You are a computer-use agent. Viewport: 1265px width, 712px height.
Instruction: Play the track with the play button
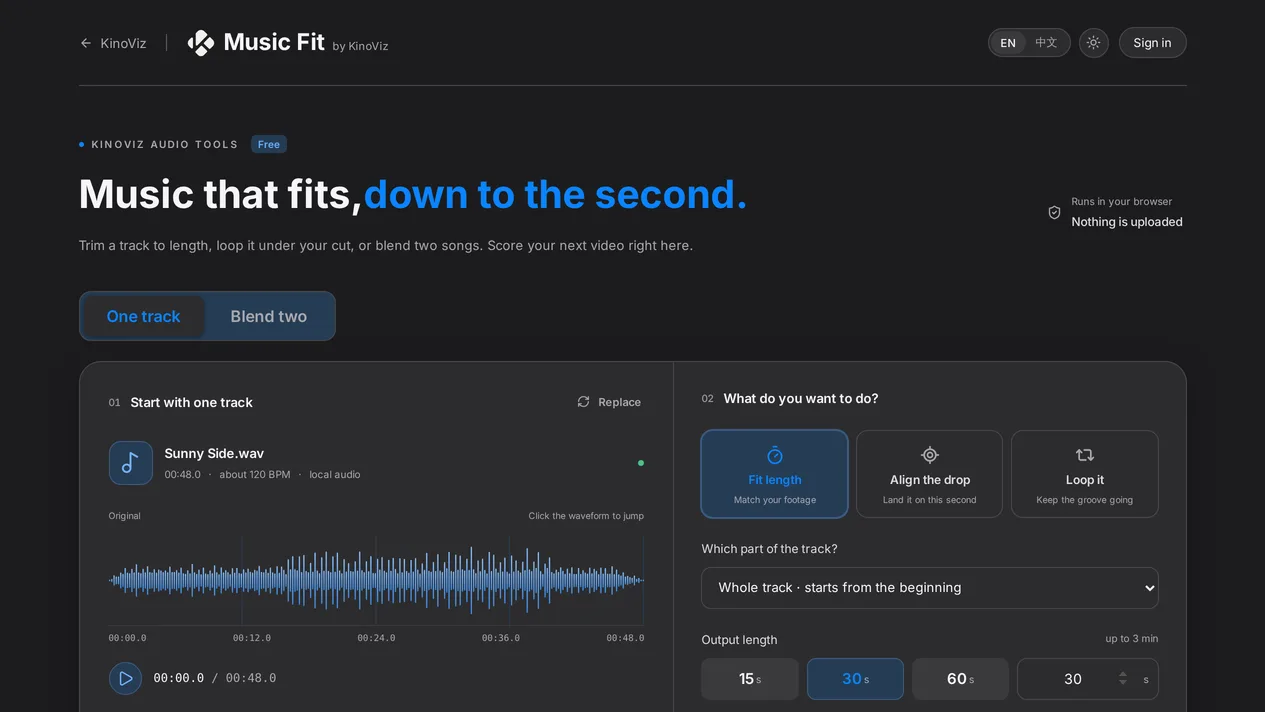pos(125,678)
